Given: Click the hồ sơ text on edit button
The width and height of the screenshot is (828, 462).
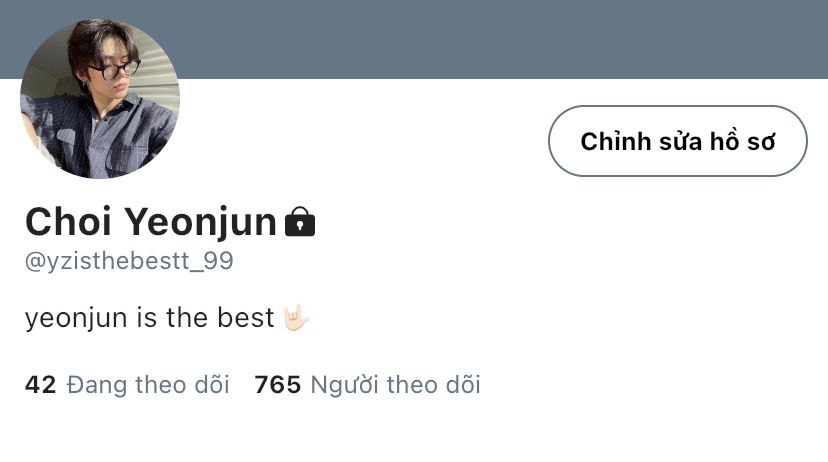Looking at the screenshot, I should (x=742, y=141).
